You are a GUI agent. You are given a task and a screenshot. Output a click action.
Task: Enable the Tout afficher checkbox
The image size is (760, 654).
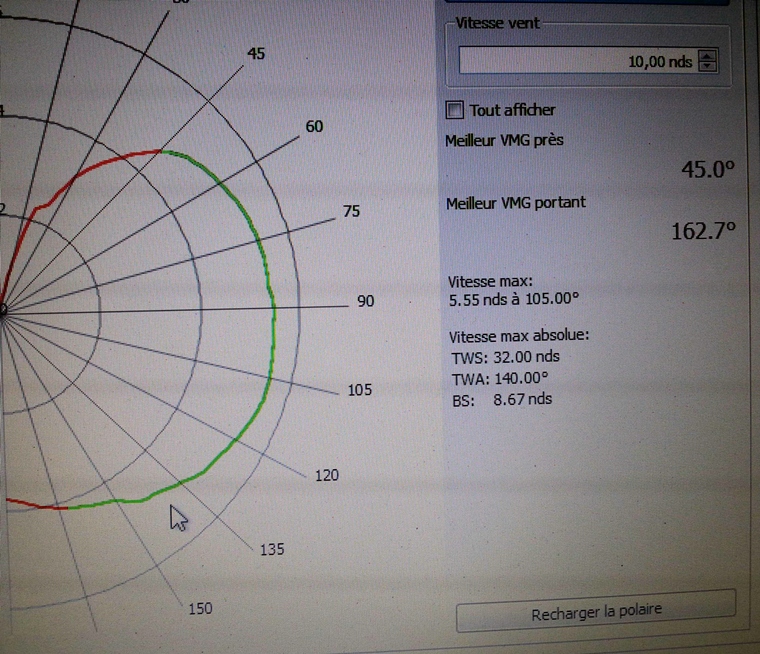455,110
